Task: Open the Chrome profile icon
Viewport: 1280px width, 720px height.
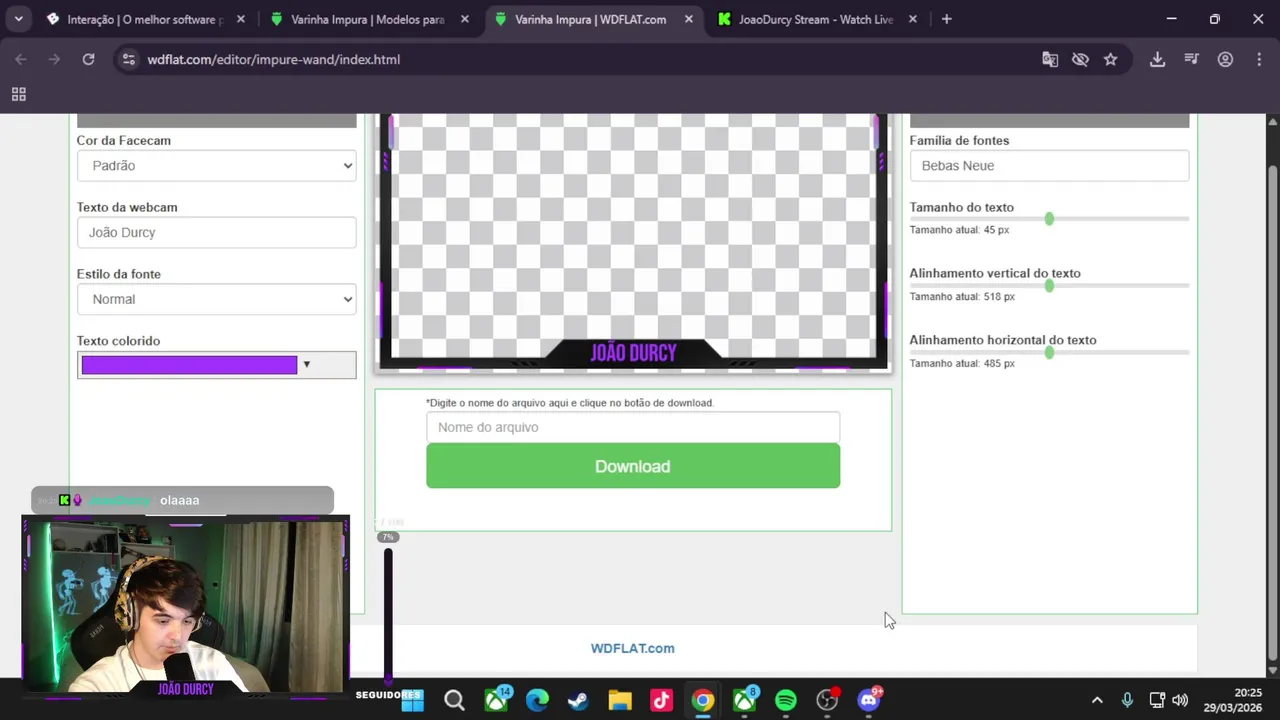Action: (1225, 60)
